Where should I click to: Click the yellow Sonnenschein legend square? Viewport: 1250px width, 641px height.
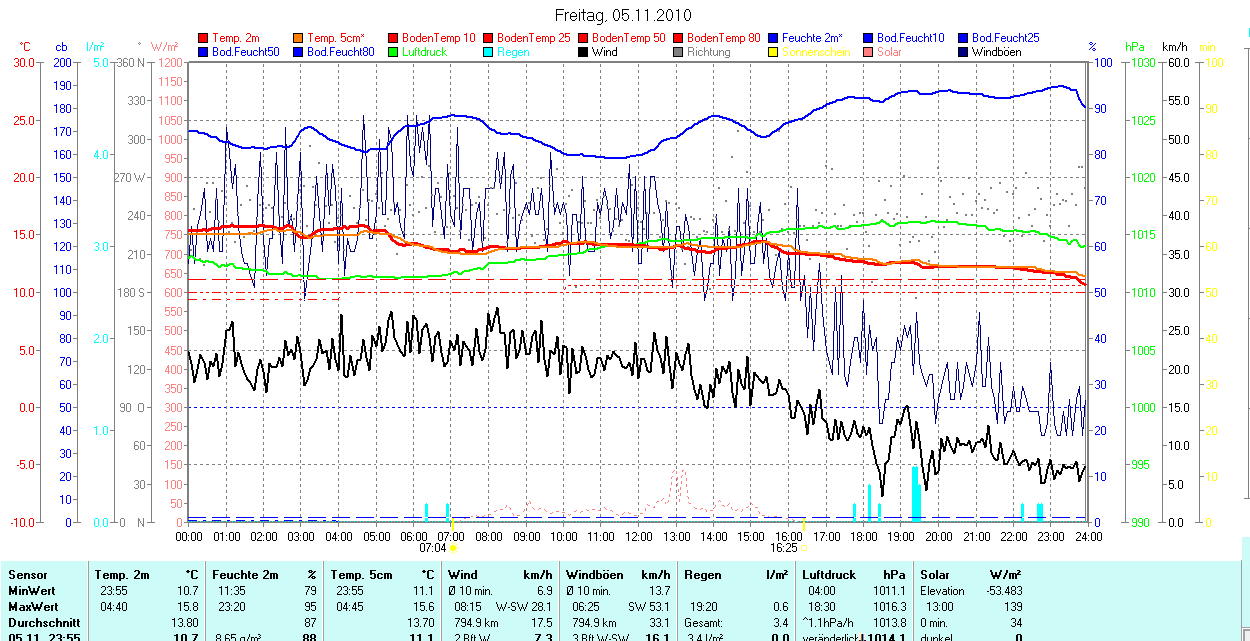774,51
